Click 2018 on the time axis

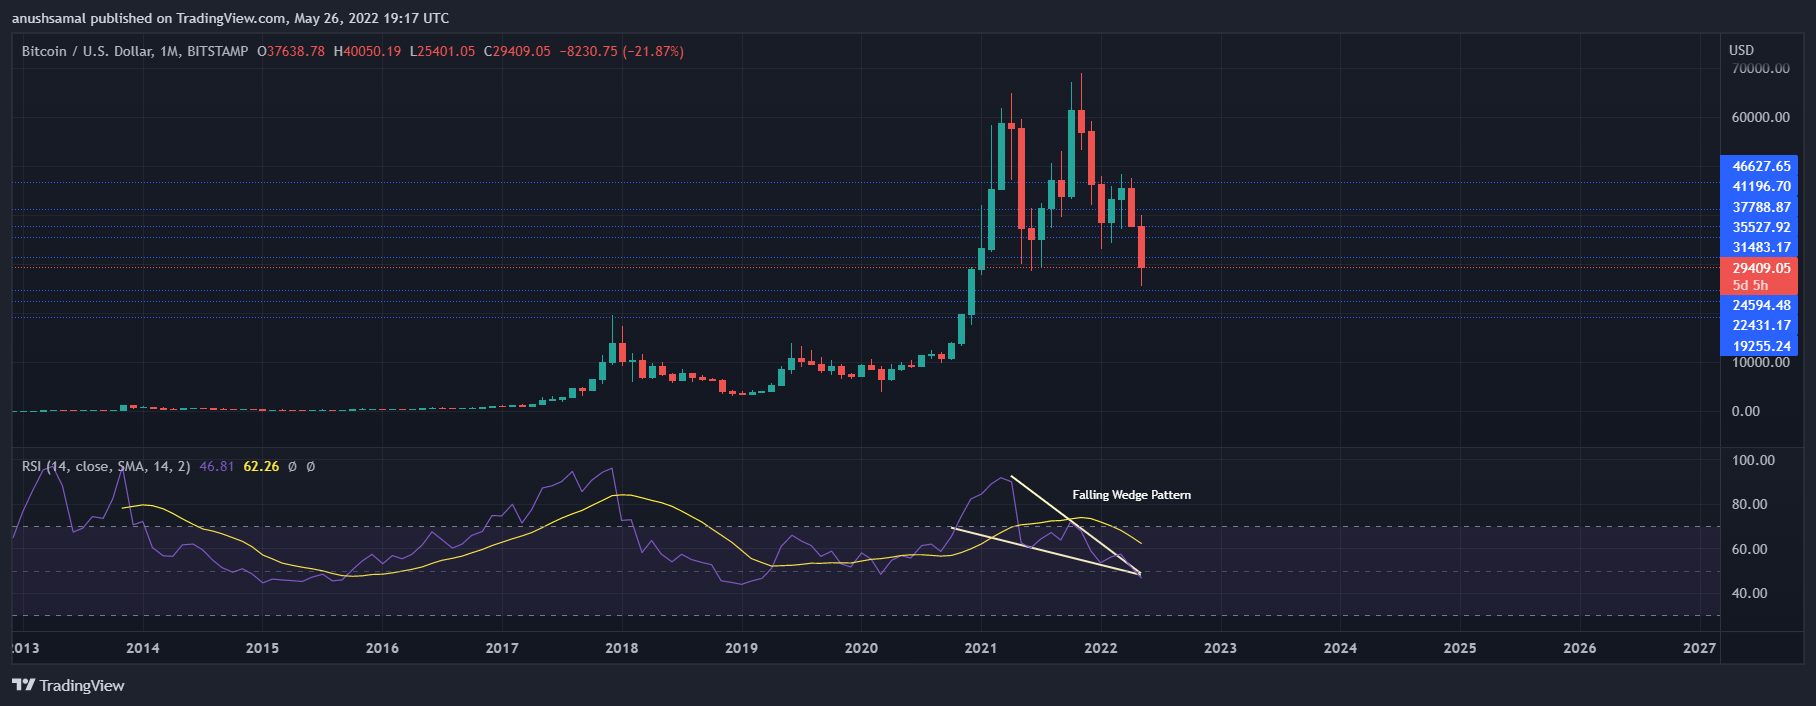[621, 648]
